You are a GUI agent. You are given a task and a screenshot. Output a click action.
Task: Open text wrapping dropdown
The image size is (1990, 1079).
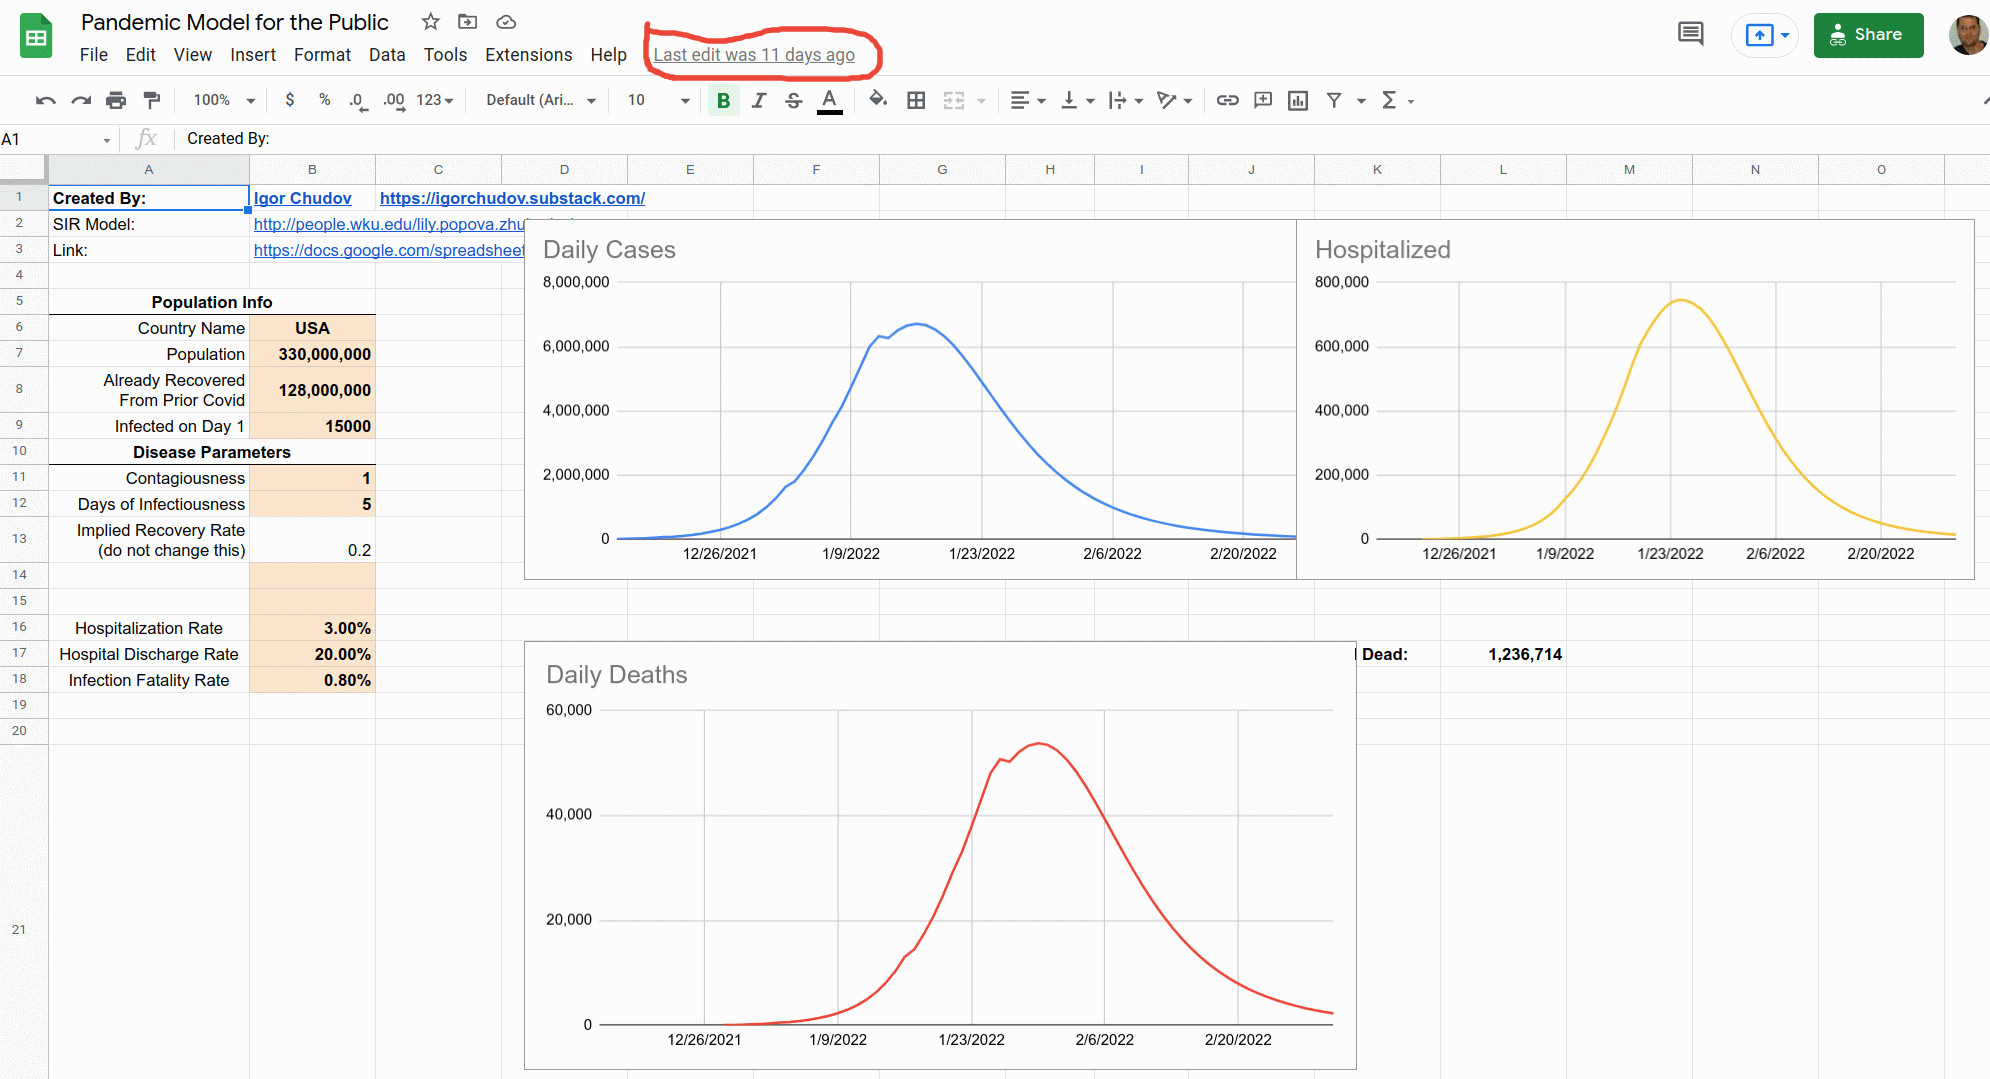click(x=1126, y=100)
